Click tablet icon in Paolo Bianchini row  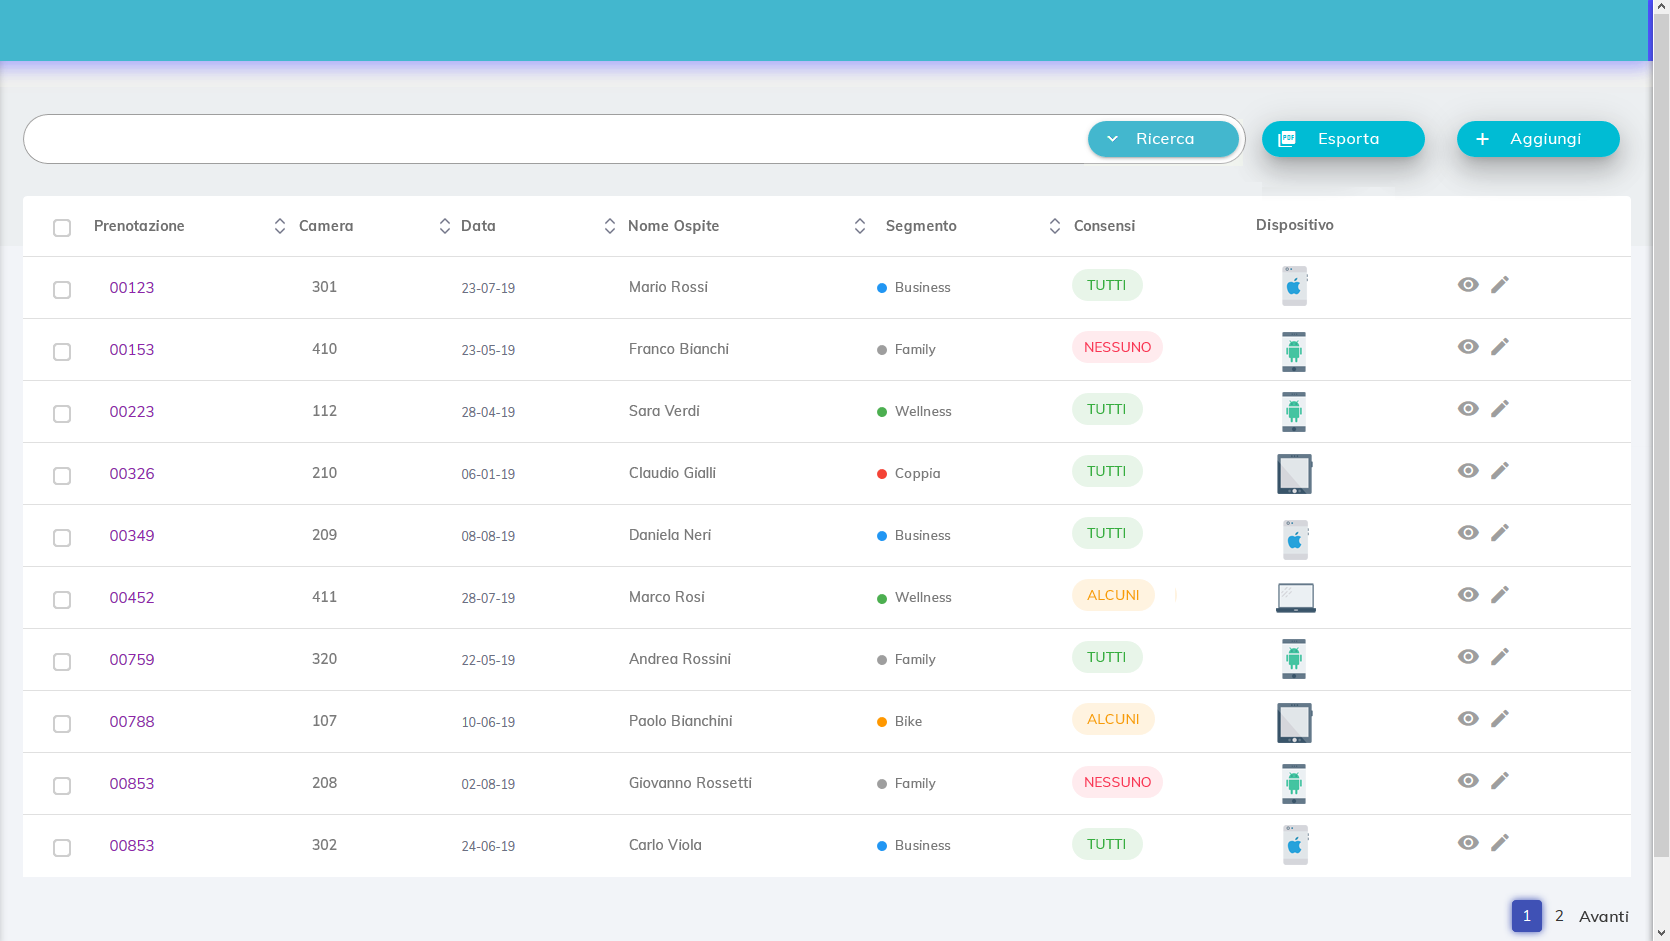[x=1294, y=722]
